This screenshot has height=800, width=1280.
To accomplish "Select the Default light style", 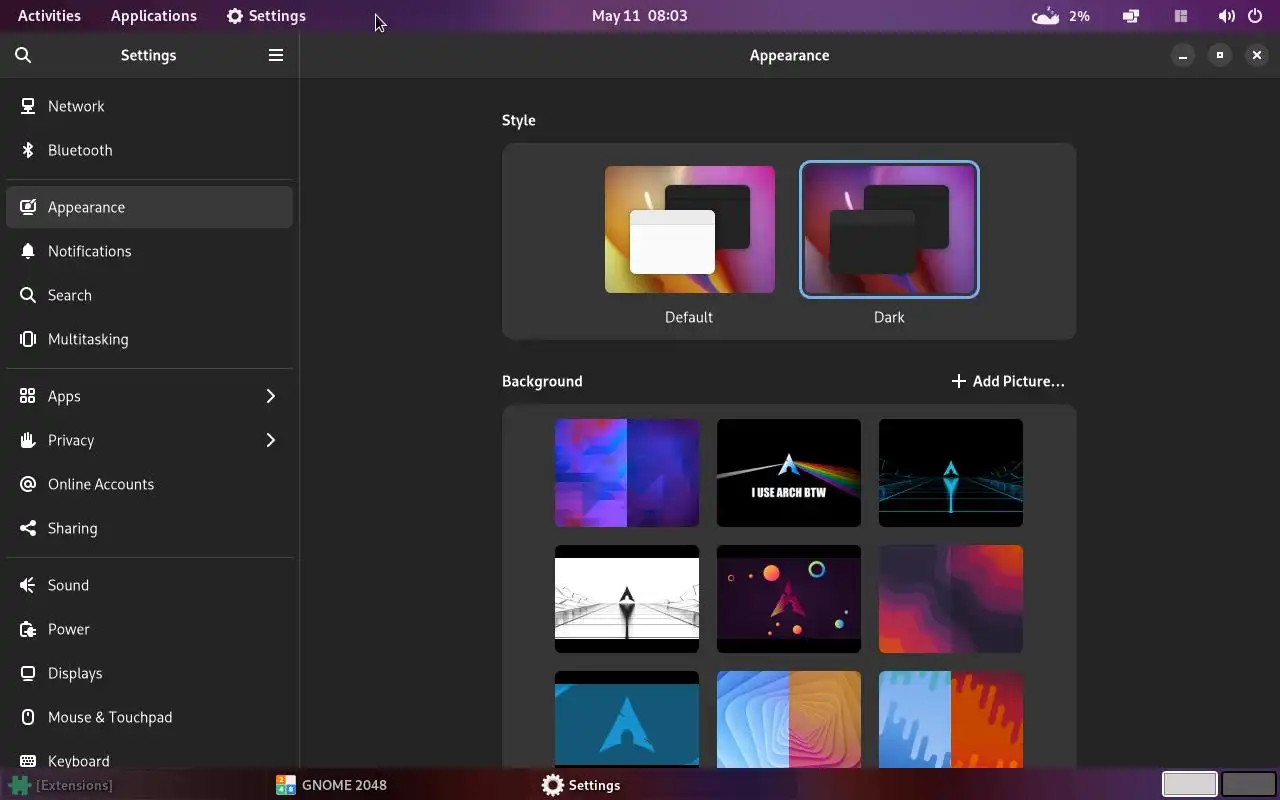I will [689, 230].
